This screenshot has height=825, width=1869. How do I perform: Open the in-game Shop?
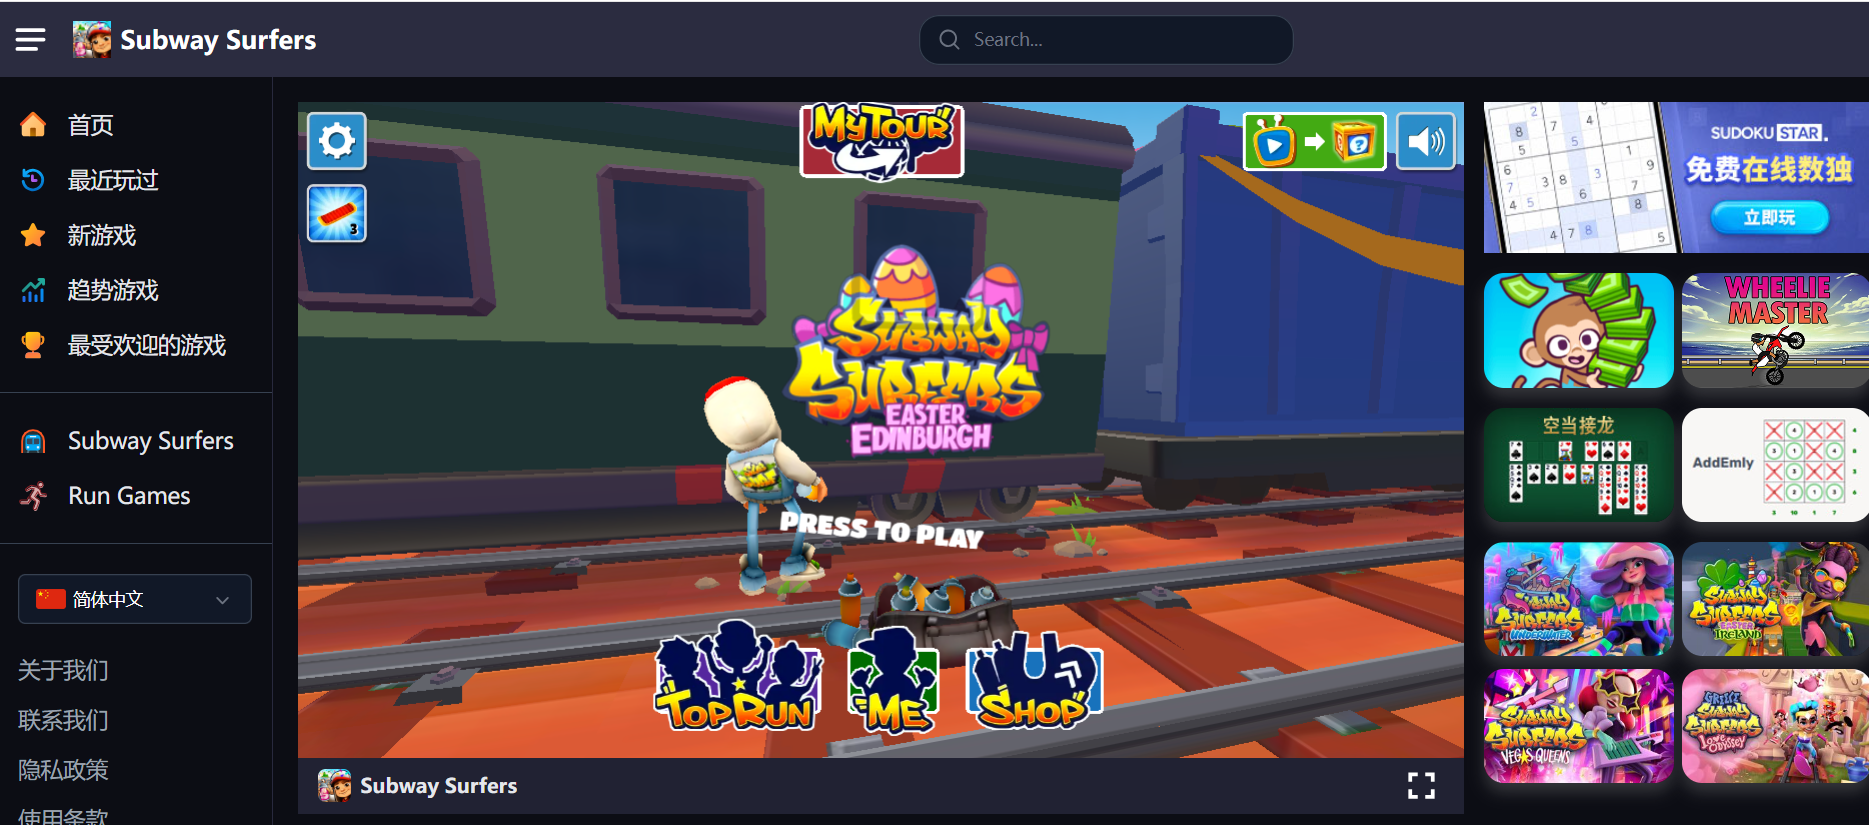[x=1034, y=680]
